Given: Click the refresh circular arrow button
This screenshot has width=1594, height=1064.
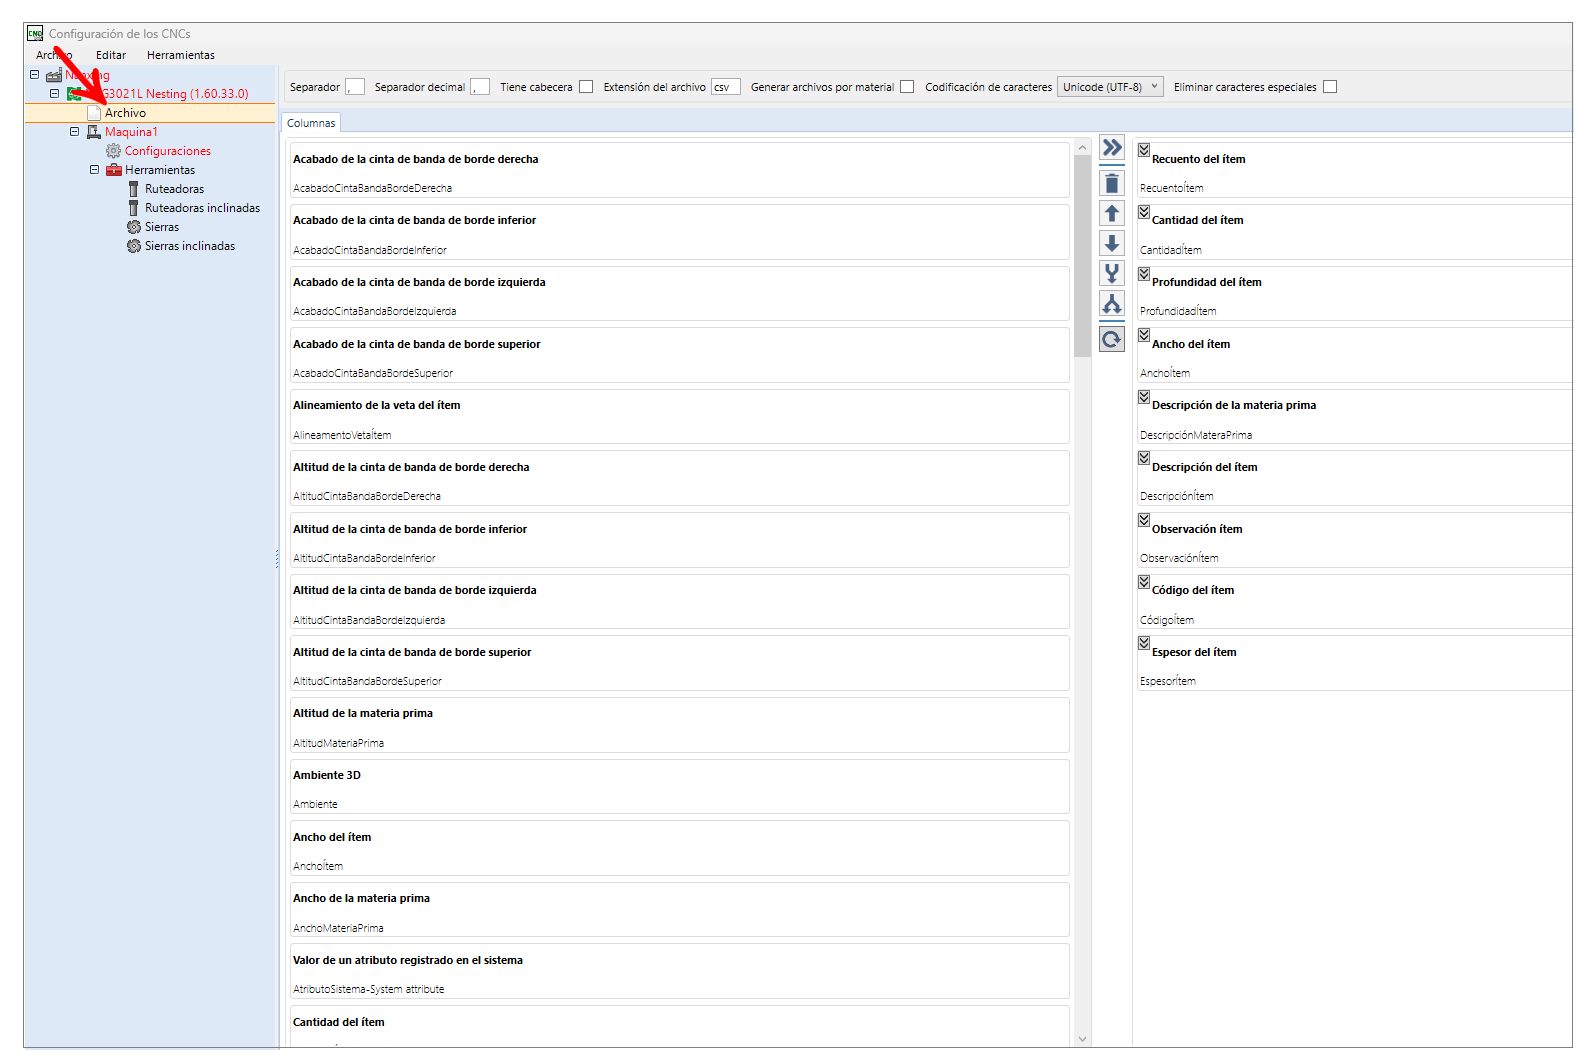Looking at the screenshot, I should [x=1112, y=339].
